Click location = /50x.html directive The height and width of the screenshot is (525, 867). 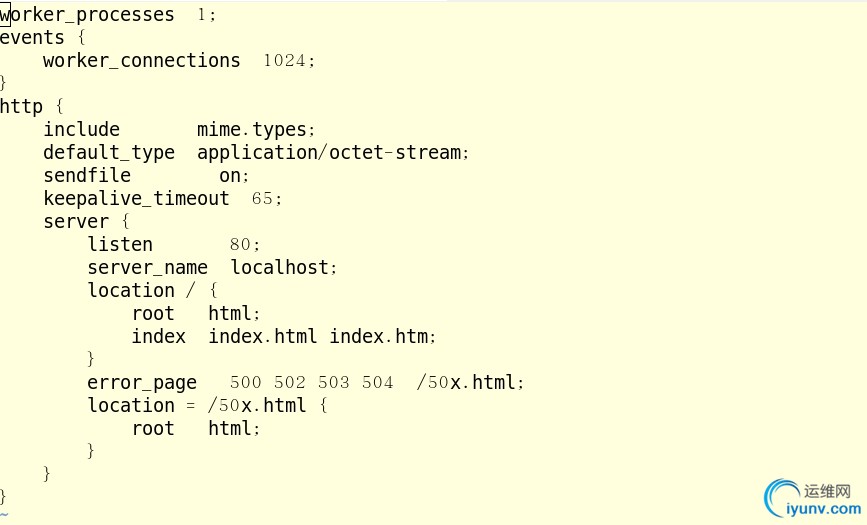tap(197, 406)
